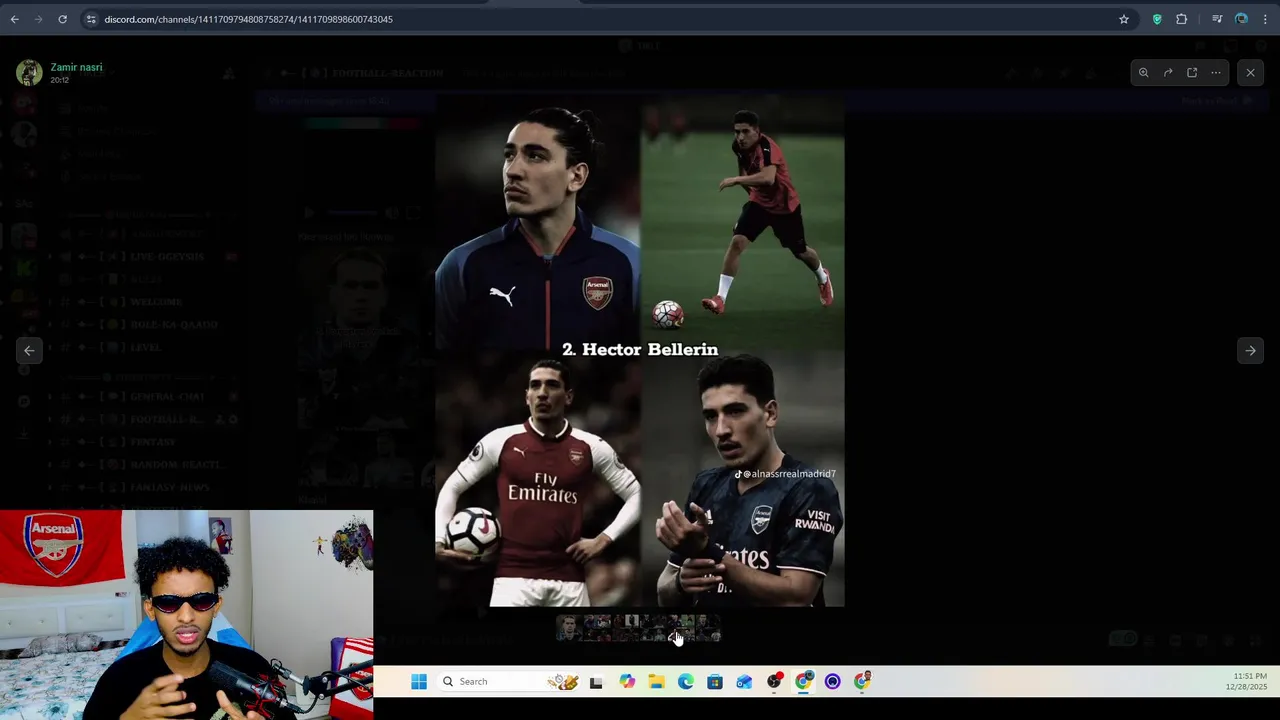Open the three-dots more options in viewer
1280x720 pixels.
1216,72
